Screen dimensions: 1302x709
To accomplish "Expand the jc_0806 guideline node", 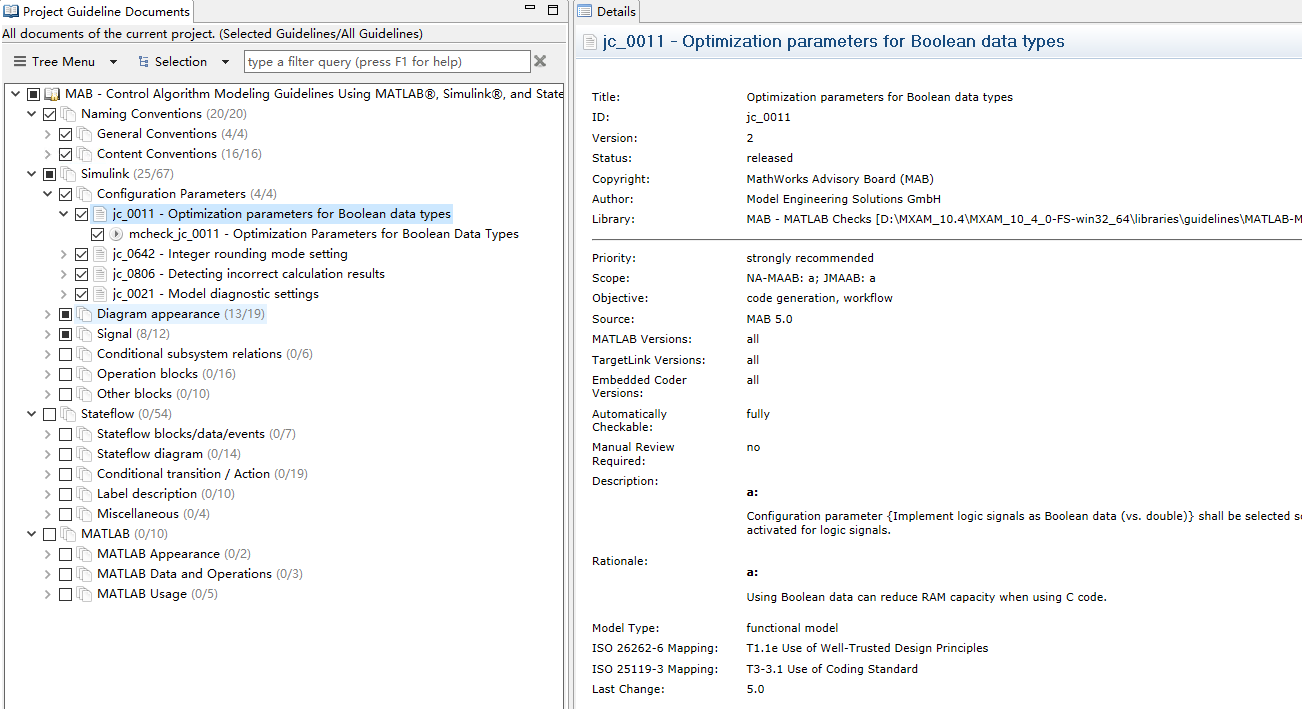I will (x=63, y=274).
